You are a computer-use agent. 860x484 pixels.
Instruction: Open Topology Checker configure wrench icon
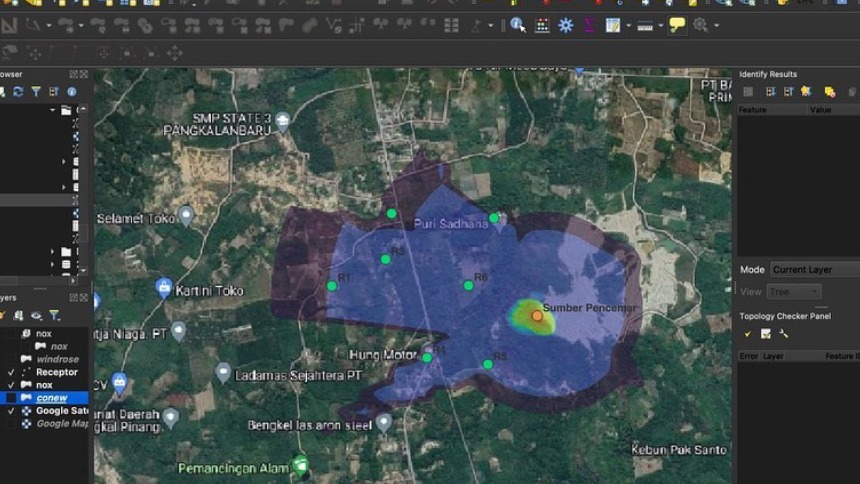(783, 334)
